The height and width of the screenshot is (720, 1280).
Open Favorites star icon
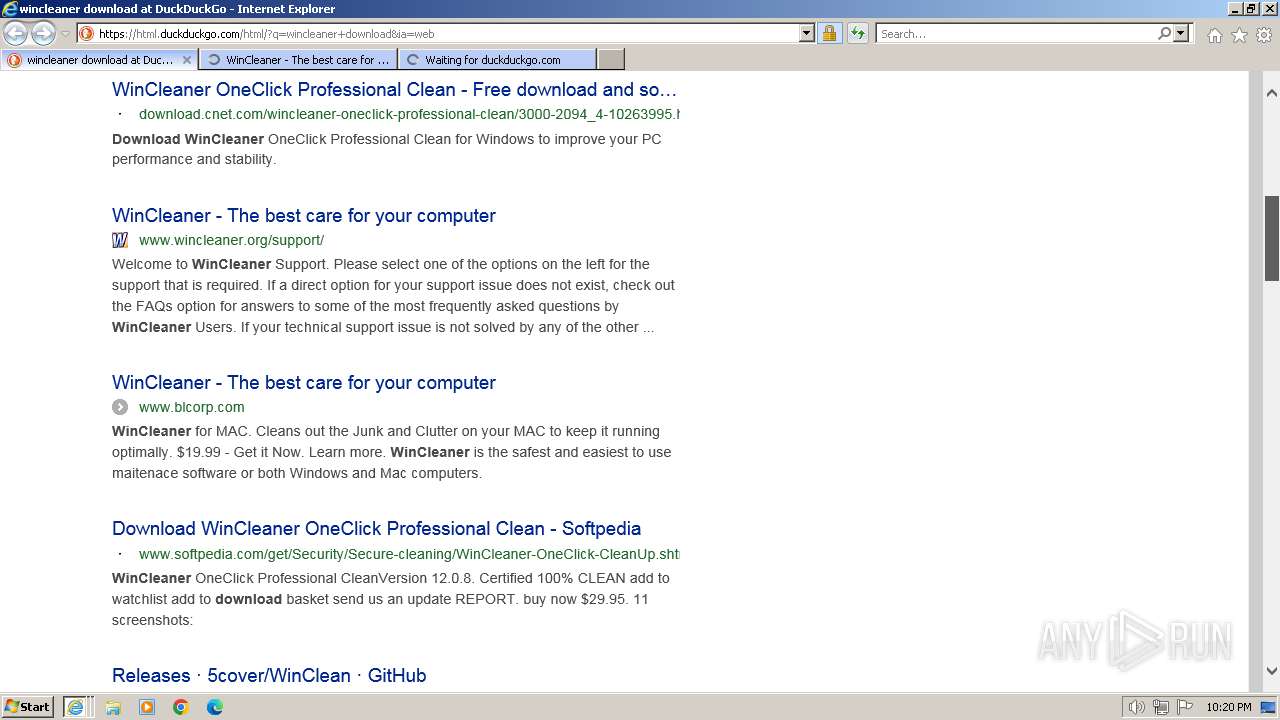tap(1239, 35)
